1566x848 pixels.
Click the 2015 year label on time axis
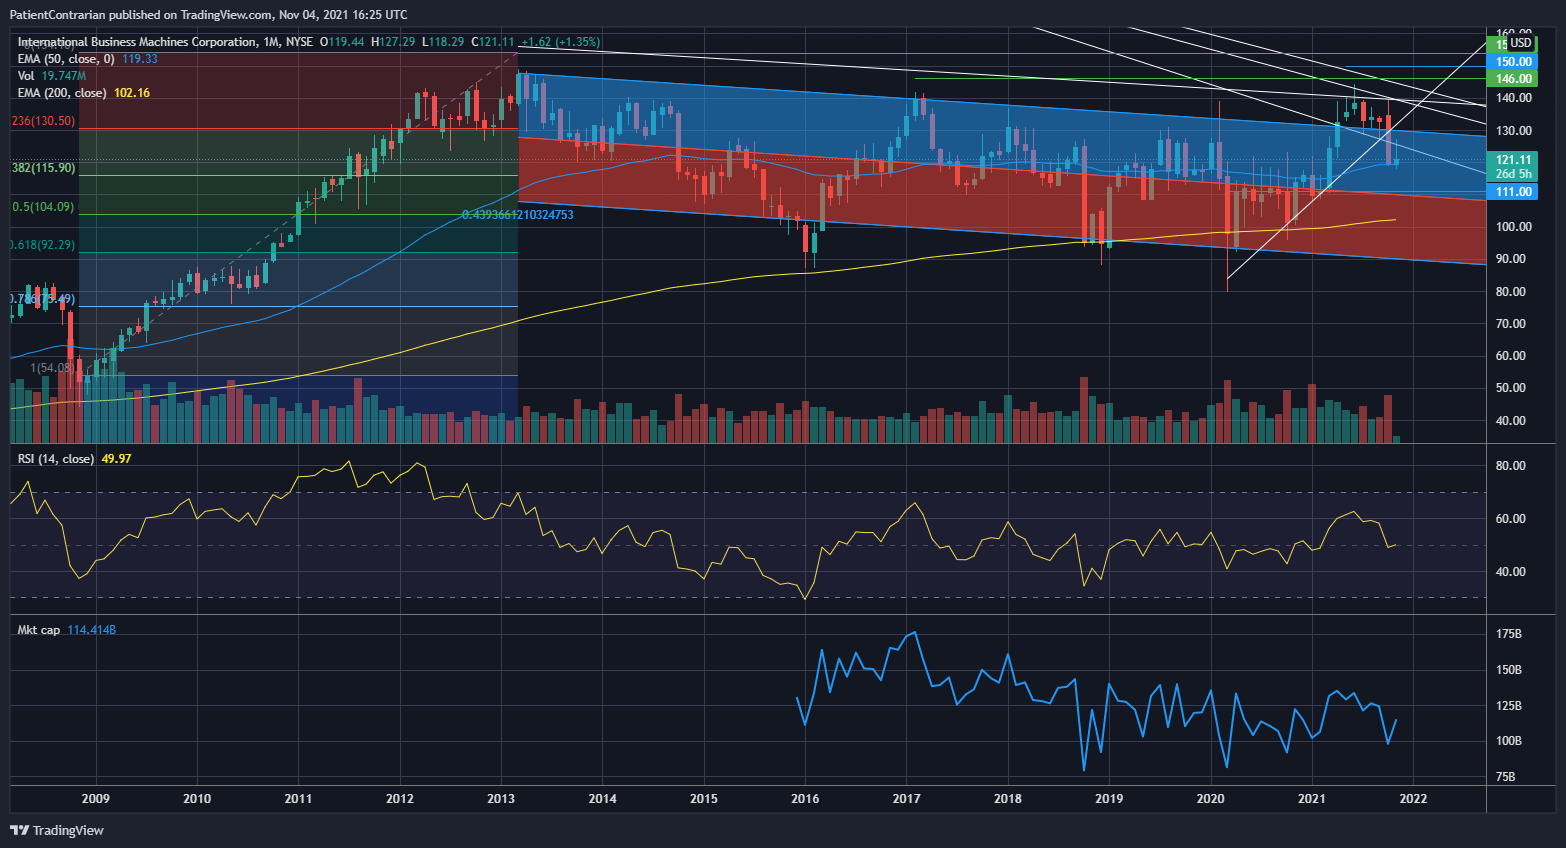pyautogui.click(x=704, y=799)
